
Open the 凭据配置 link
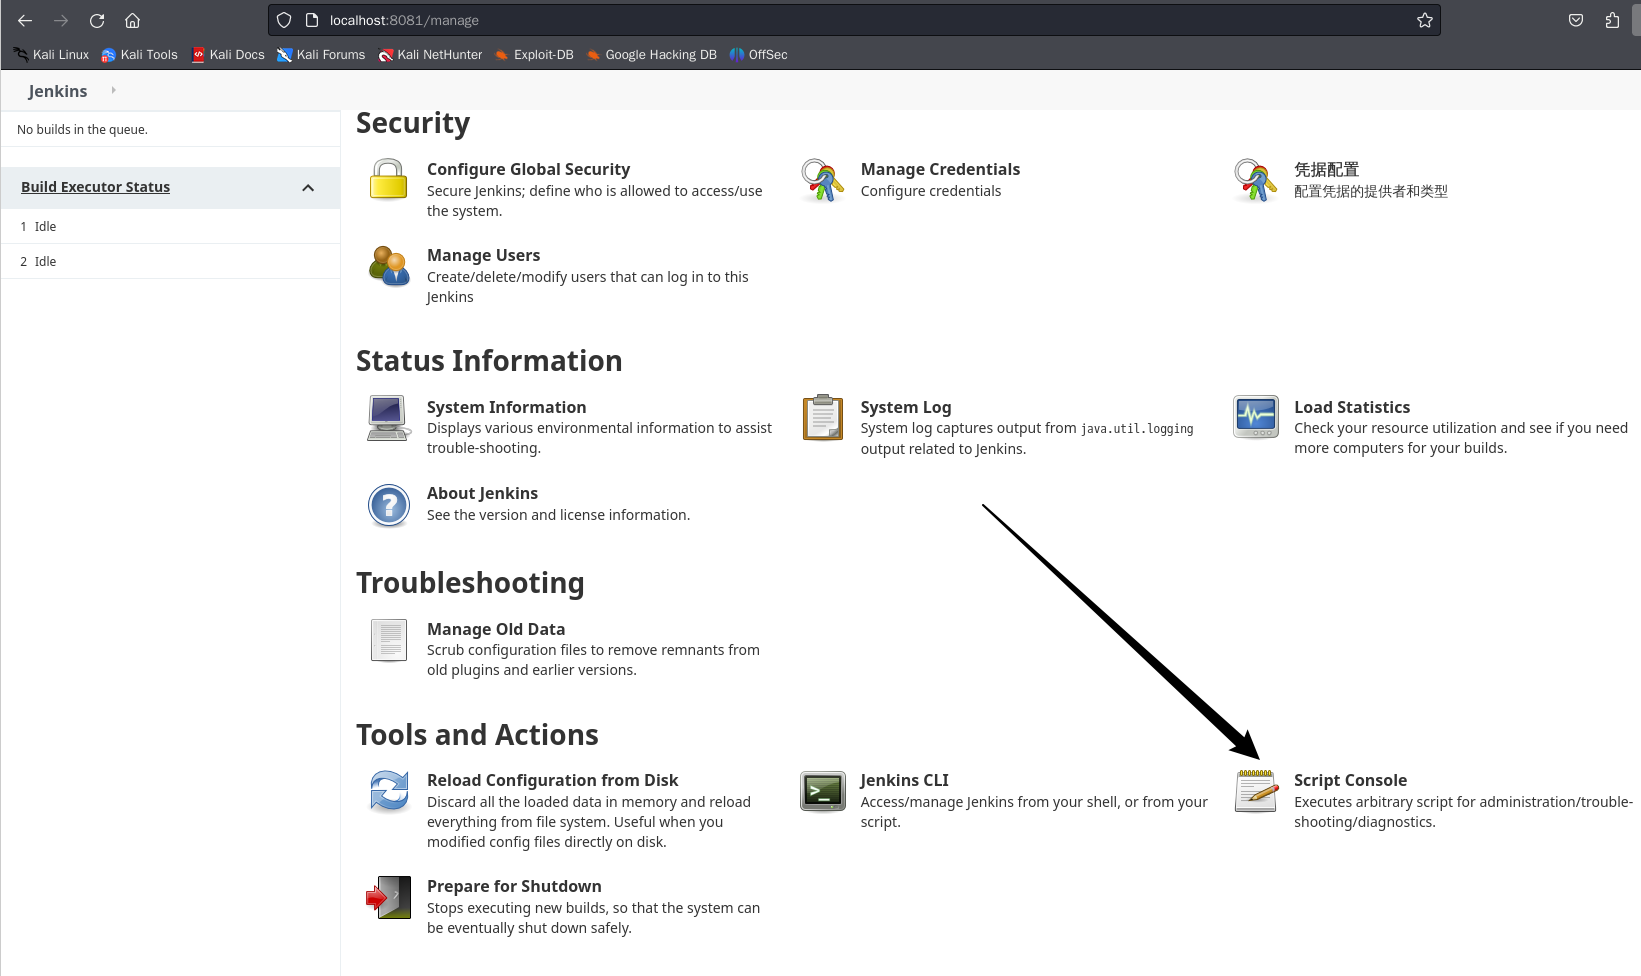[1326, 169]
